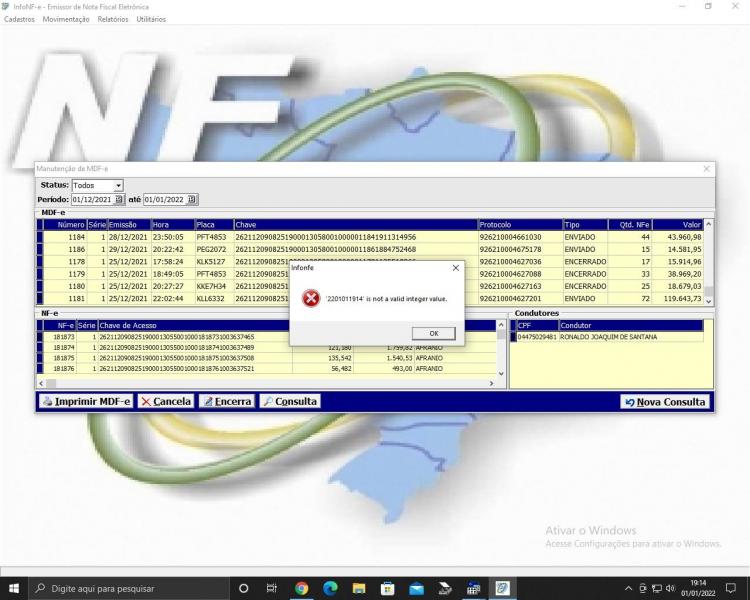This screenshot has width=750, height=600.
Task: Open Cortana circle icon on taskbar
Action: [243, 588]
